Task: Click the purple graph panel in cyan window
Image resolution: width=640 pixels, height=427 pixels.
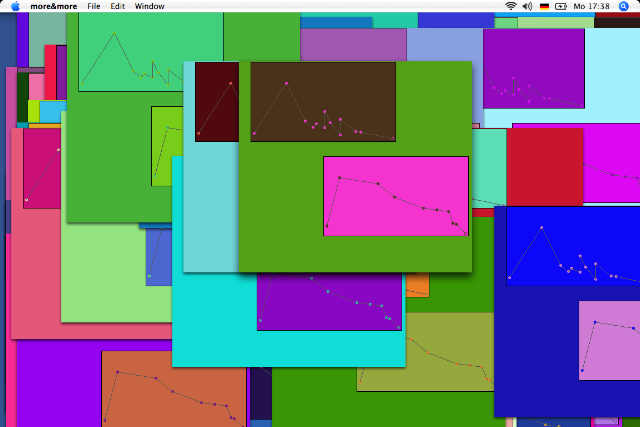Action: tap(329, 302)
